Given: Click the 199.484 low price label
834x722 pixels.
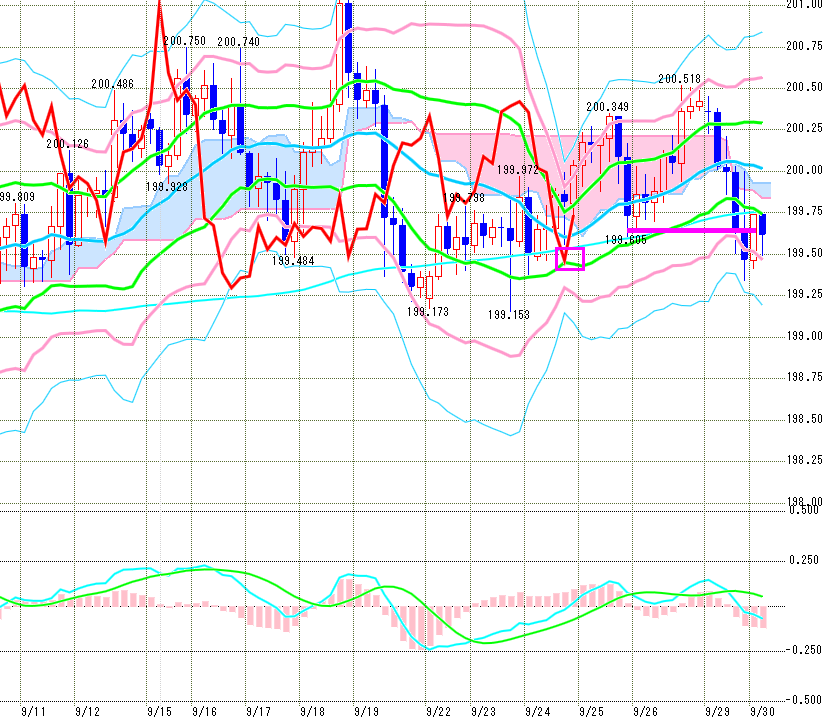Looking at the screenshot, I should pos(293,260).
